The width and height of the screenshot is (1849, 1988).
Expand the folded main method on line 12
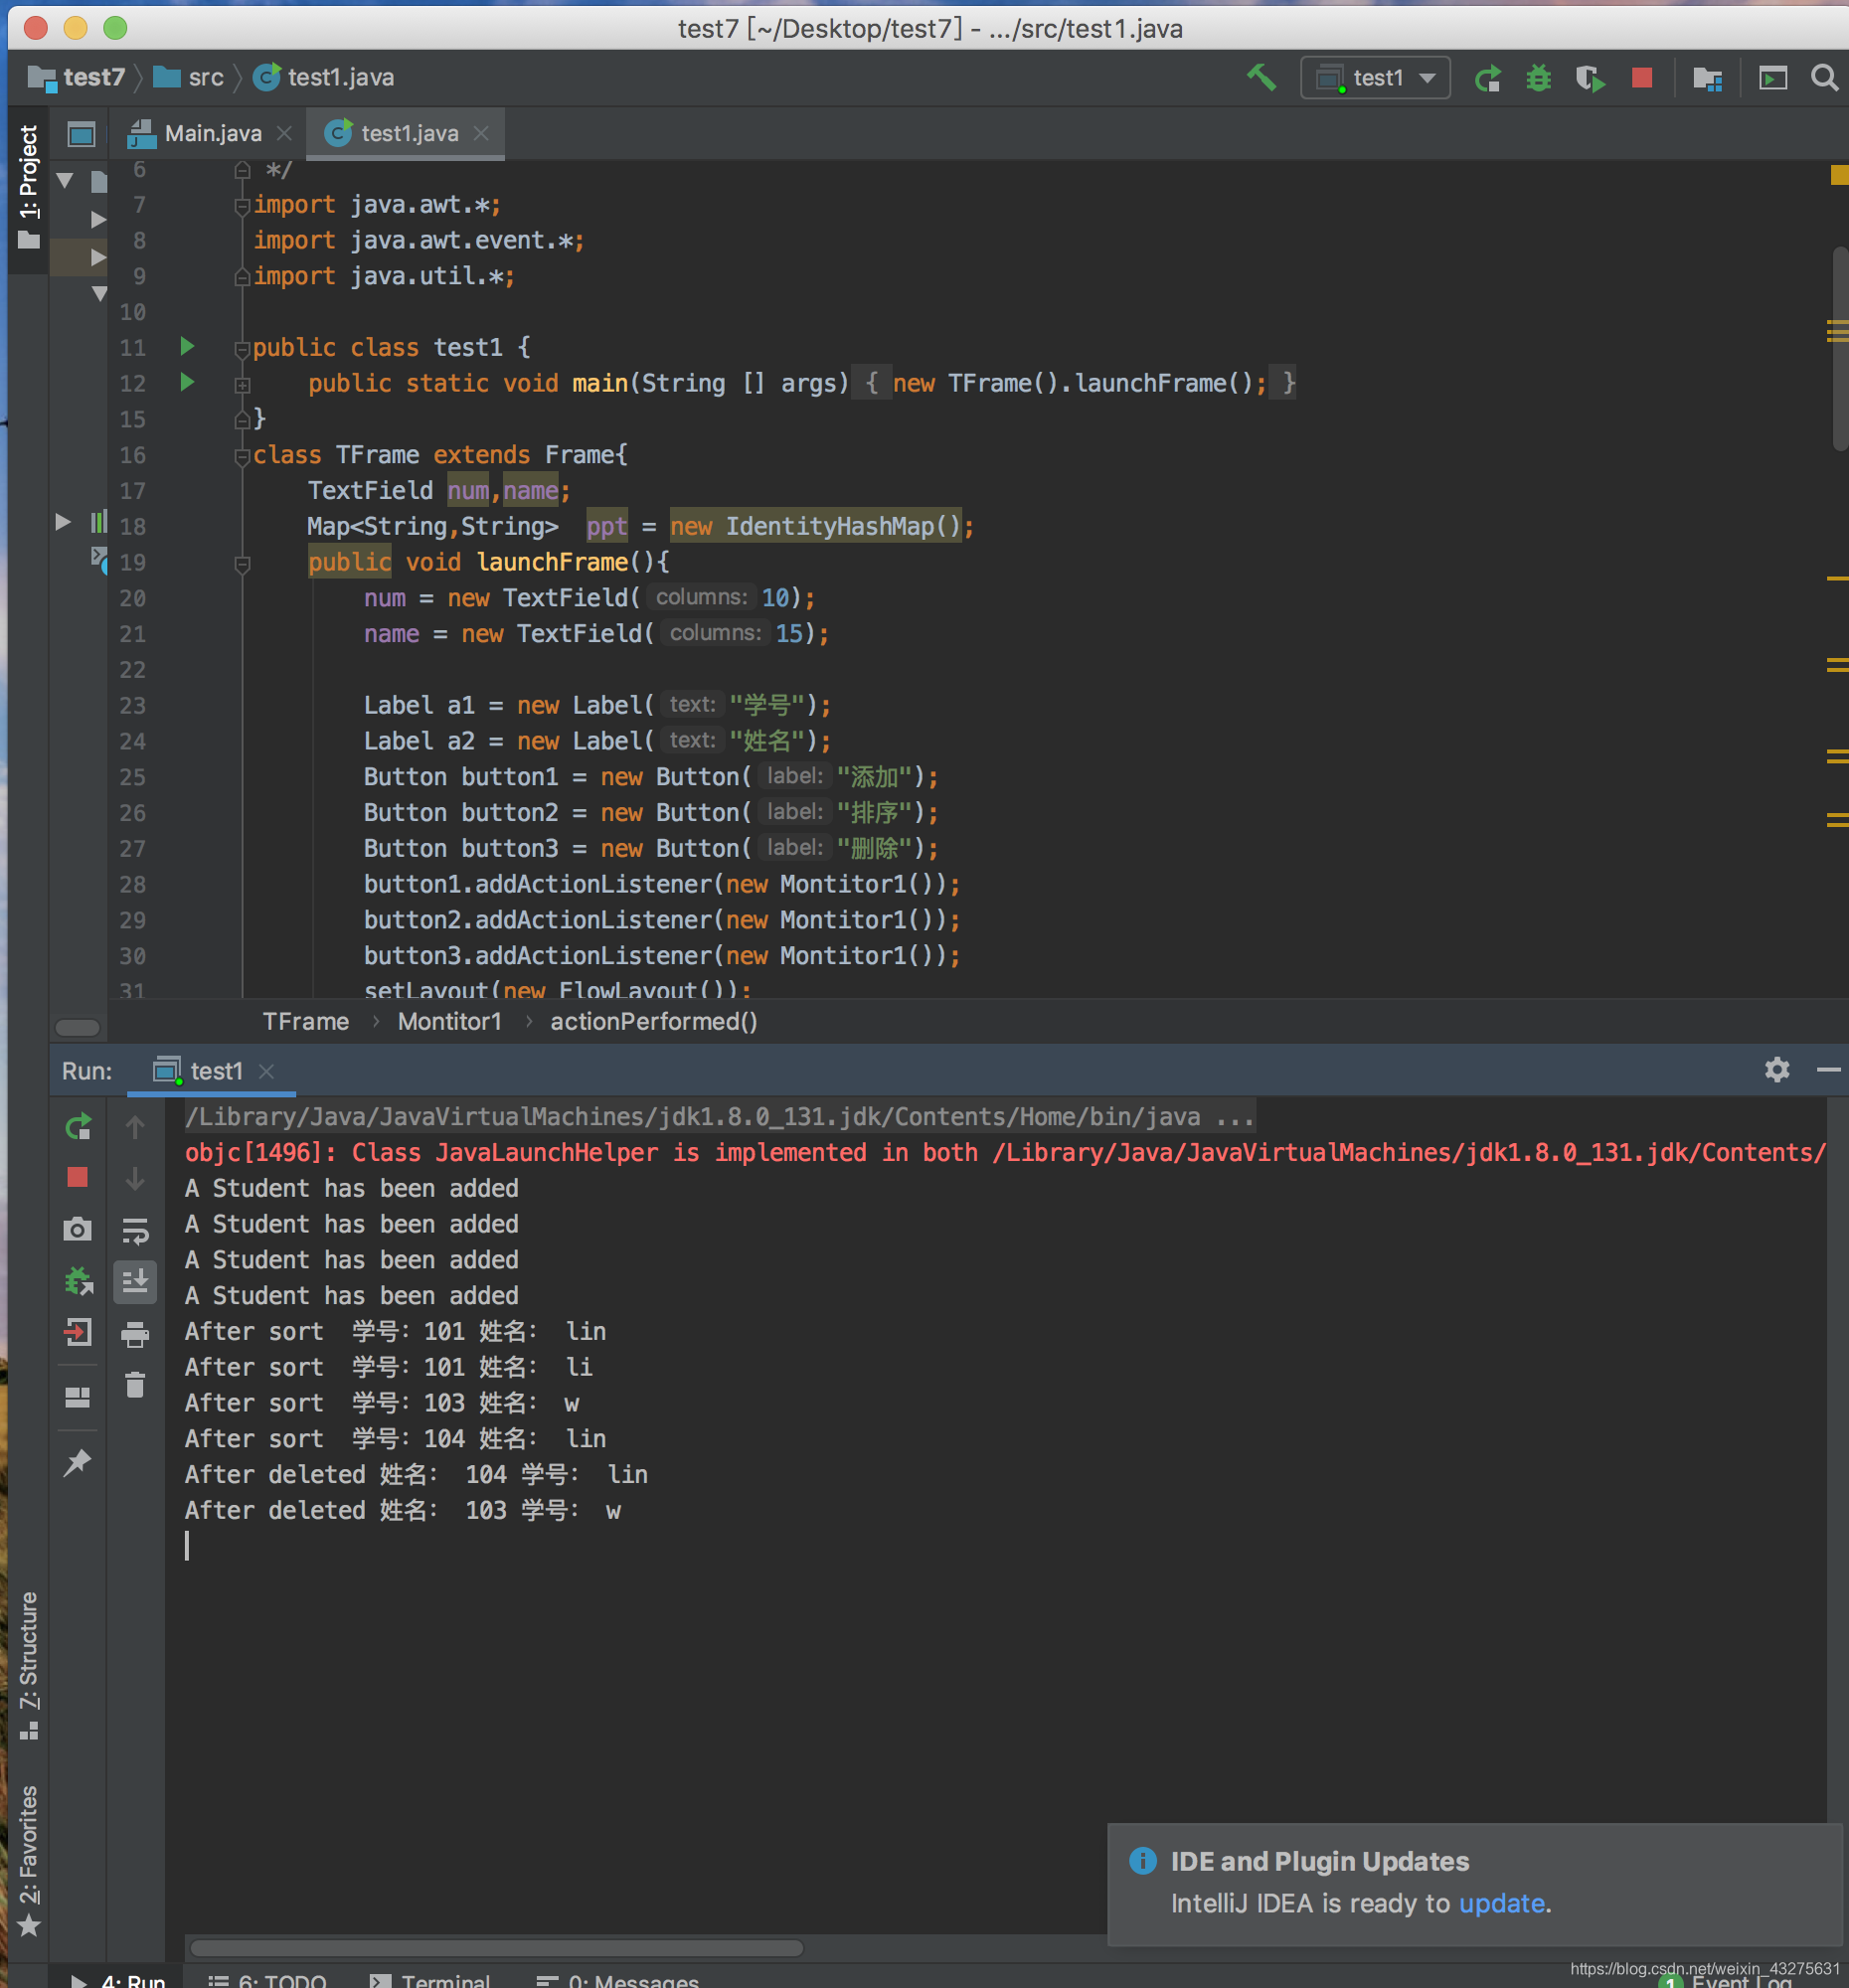pos(242,384)
